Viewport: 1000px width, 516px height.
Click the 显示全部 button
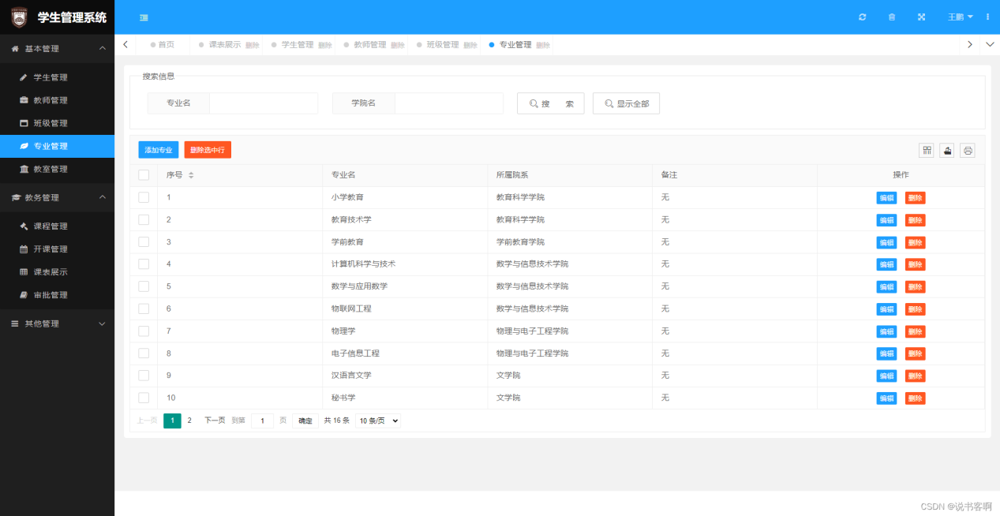coord(626,104)
